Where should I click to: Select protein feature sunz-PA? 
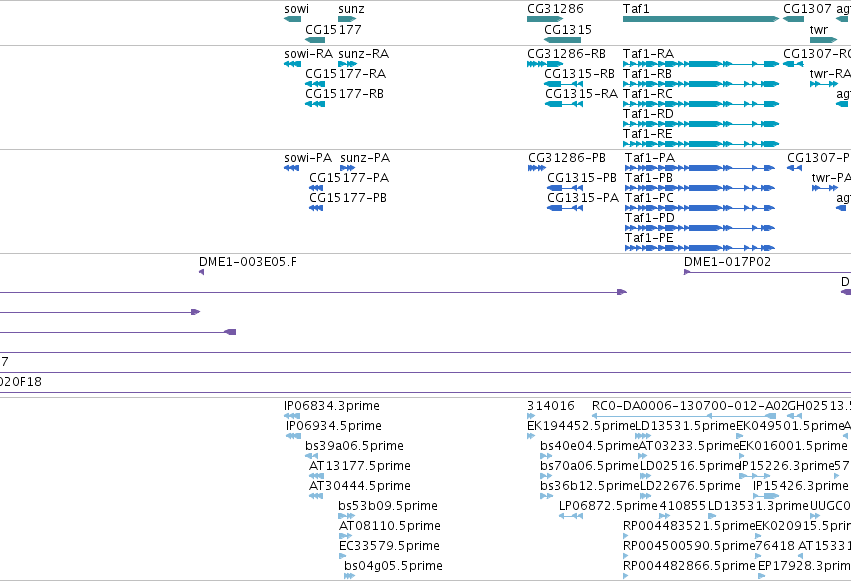coord(347,168)
